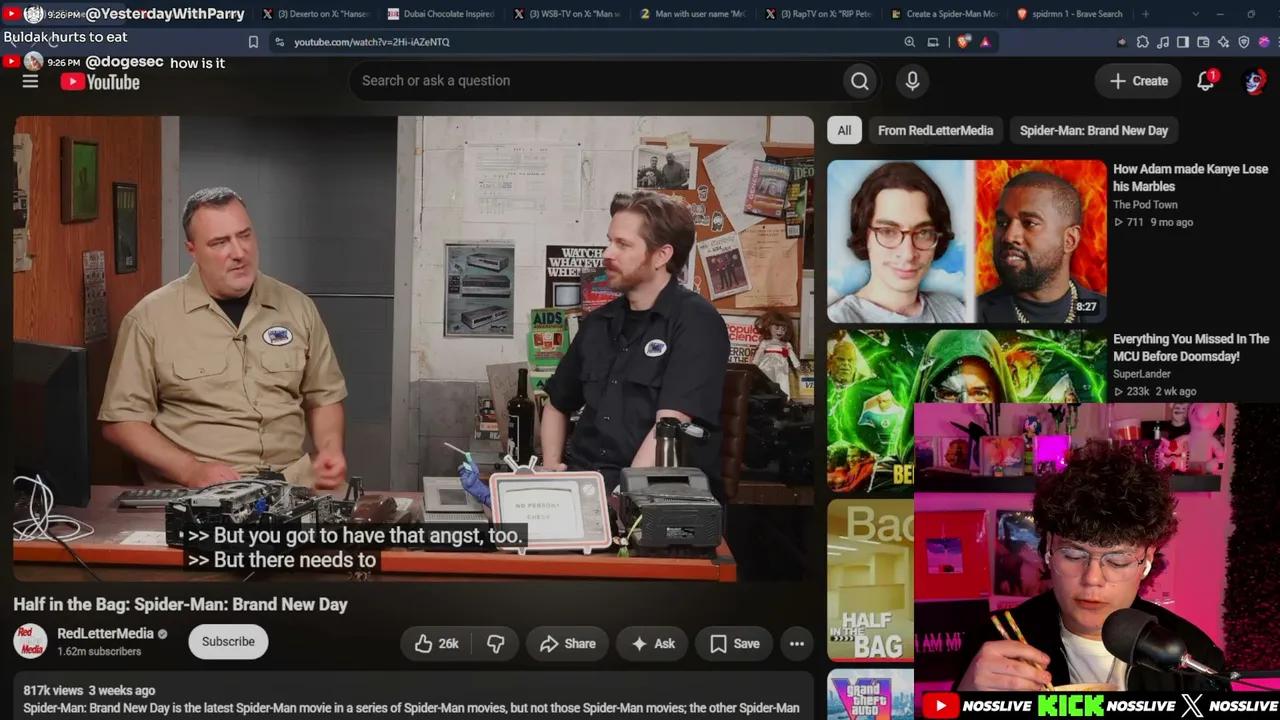1280x720 pixels.
Task: Select Spider-Man: Brand New Day filter chip
Action: [x=1094, y=130]
